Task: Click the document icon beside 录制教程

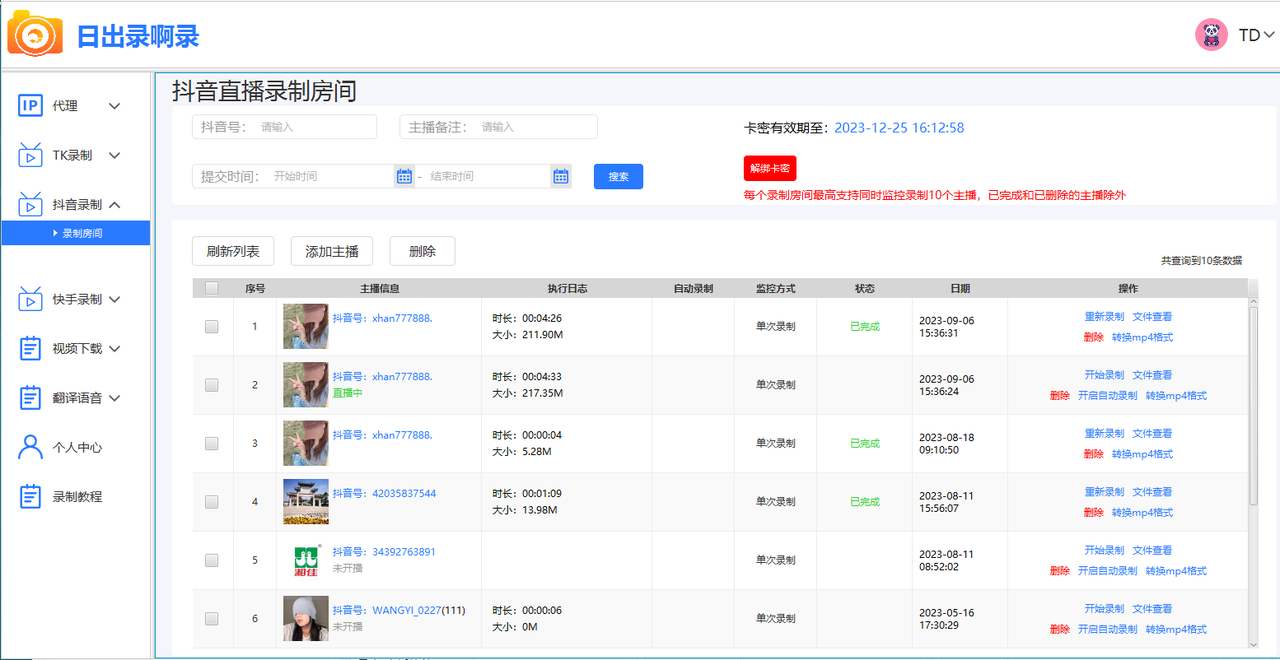Action: coord(31,496)
